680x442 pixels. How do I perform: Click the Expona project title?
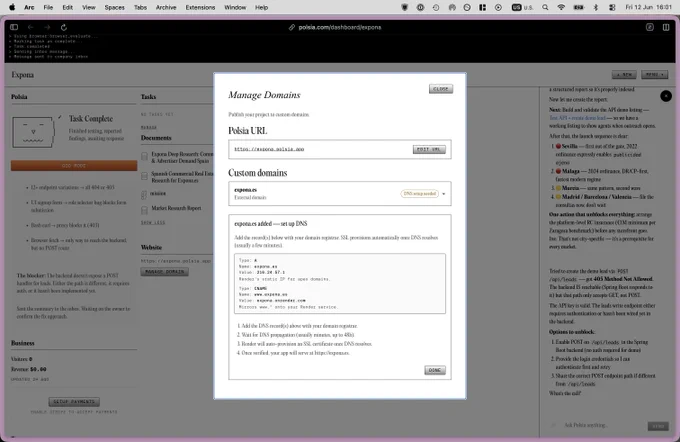[x=23, y=75]
